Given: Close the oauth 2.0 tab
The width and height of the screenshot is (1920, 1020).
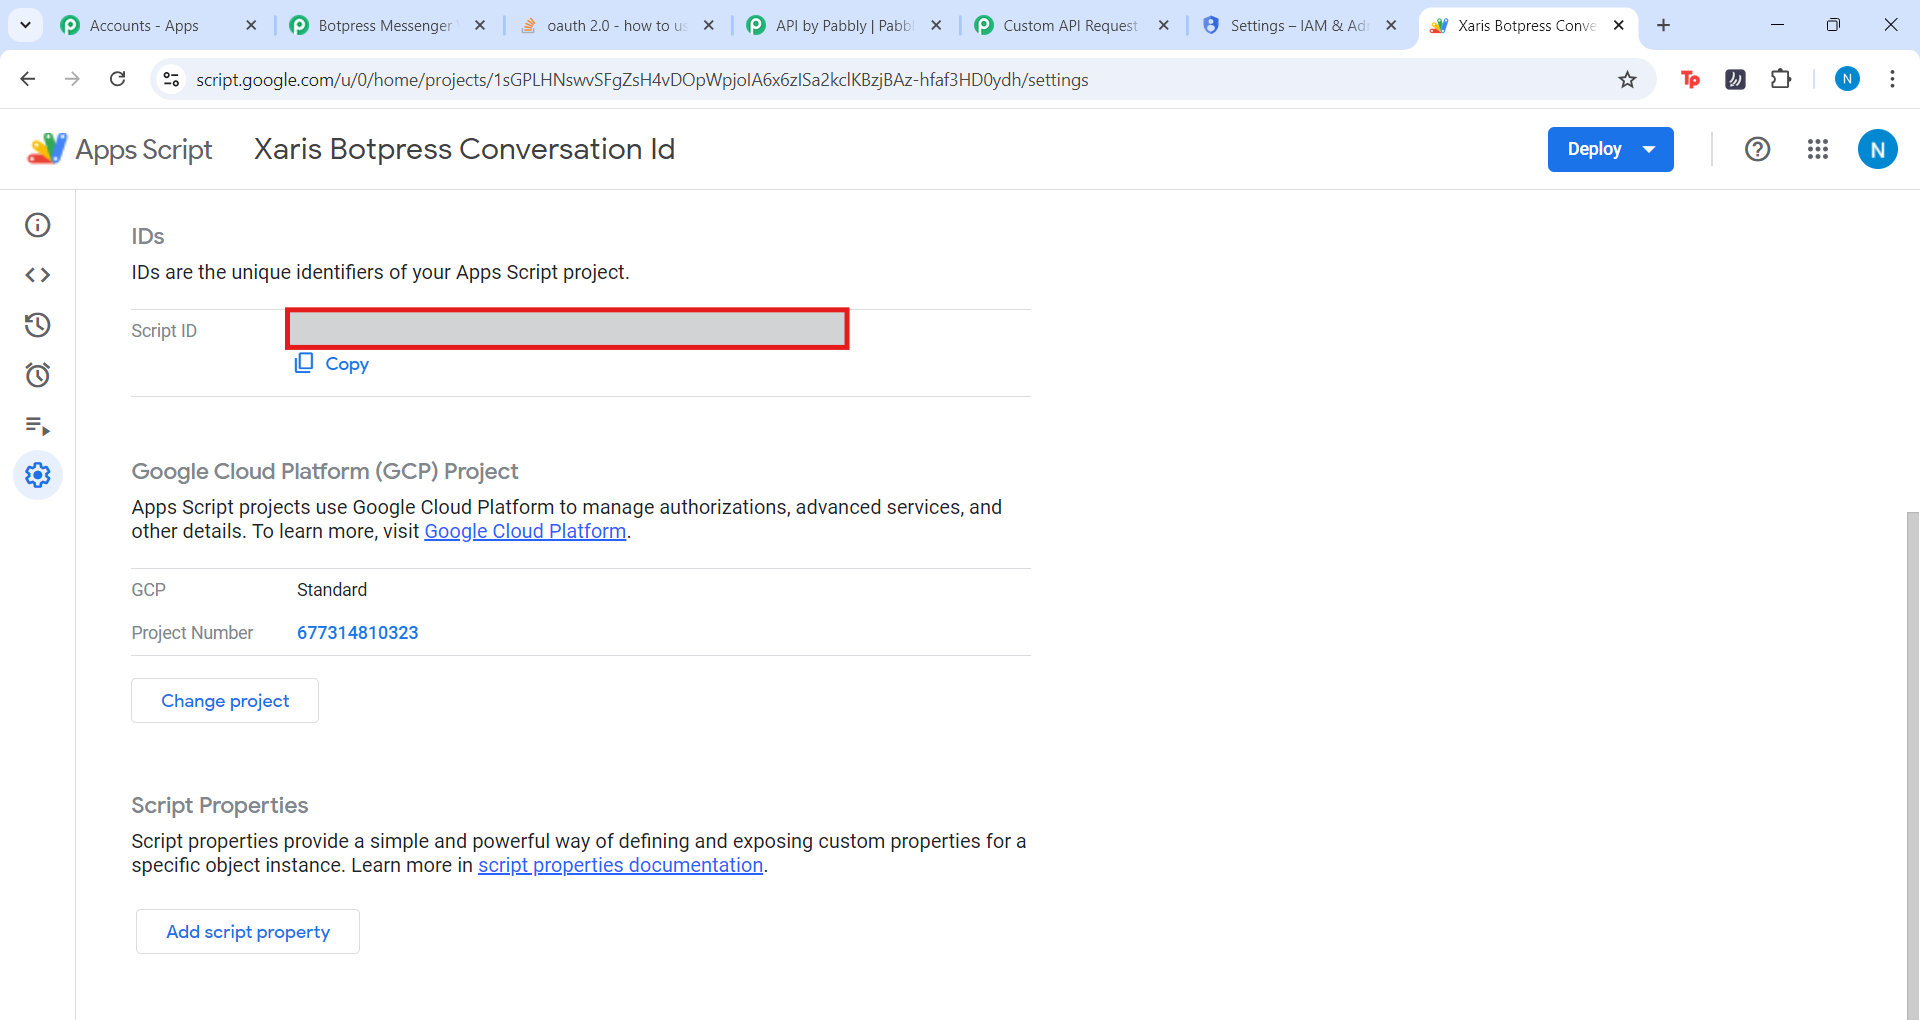Looking at the screenshot, I should coord(708,25).
